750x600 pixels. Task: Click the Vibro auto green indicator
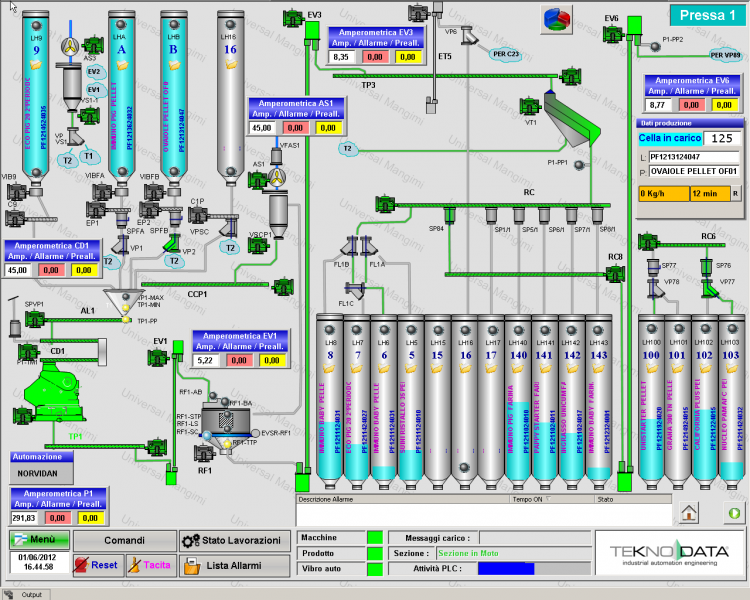375,569
